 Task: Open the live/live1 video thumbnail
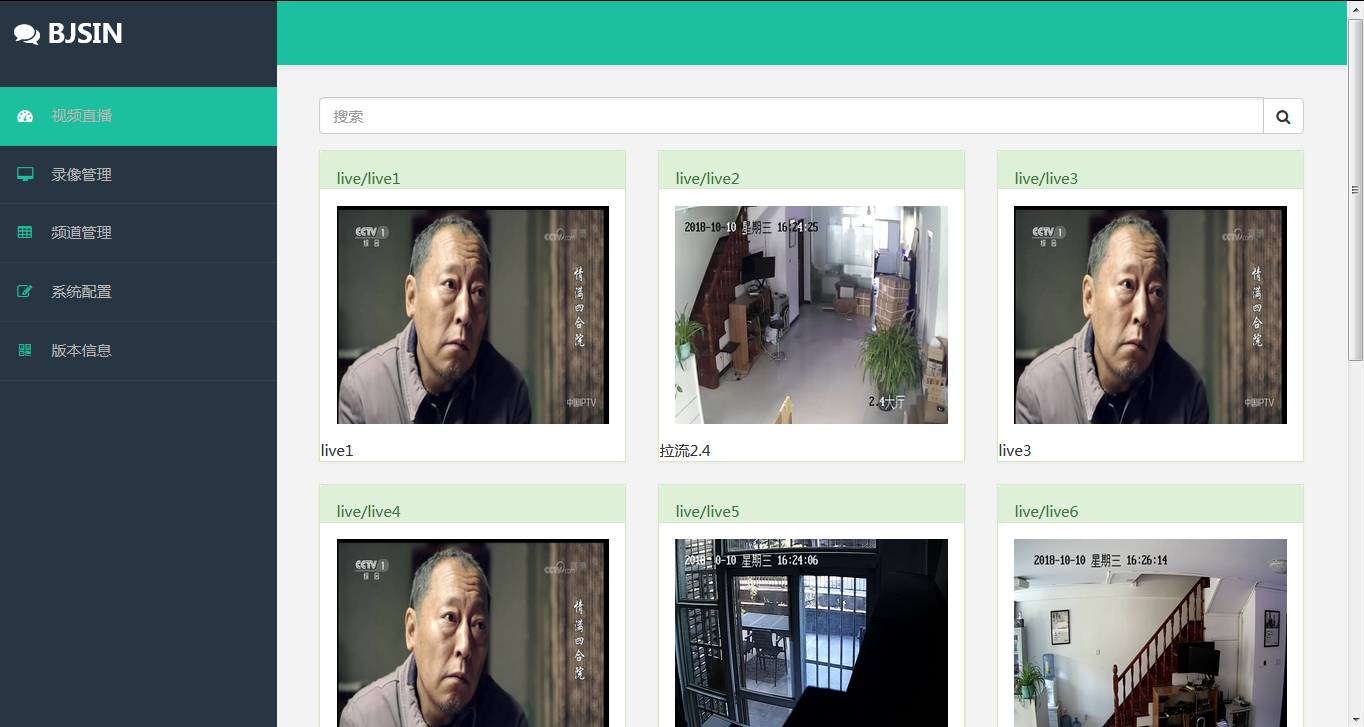473,315
